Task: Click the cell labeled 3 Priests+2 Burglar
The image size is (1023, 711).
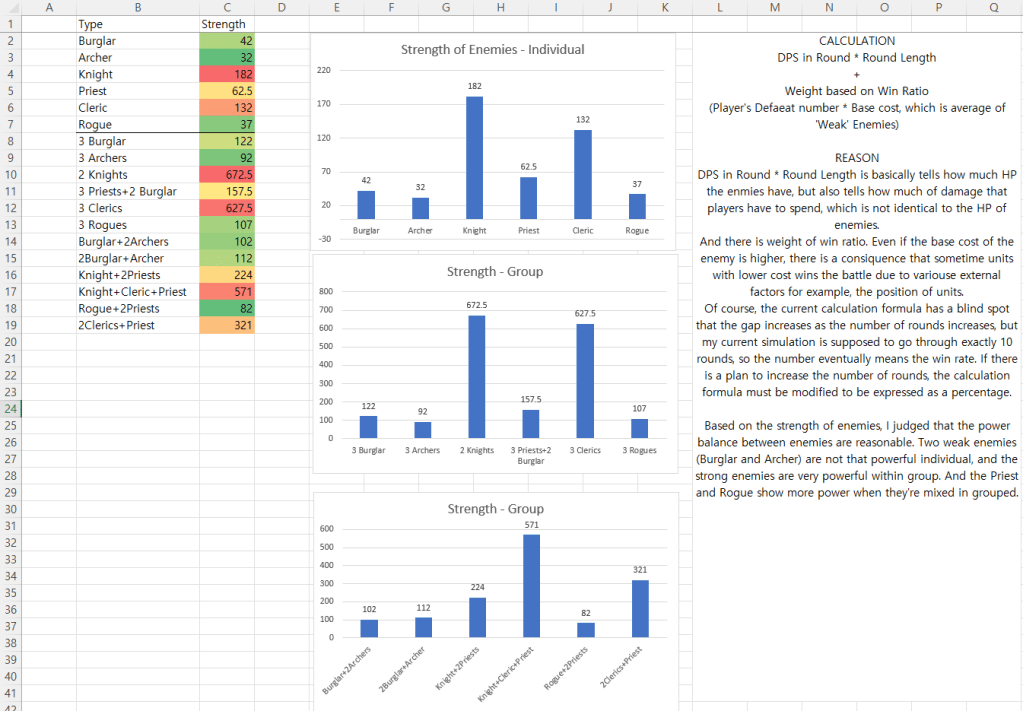Action: tap(137, 191)
